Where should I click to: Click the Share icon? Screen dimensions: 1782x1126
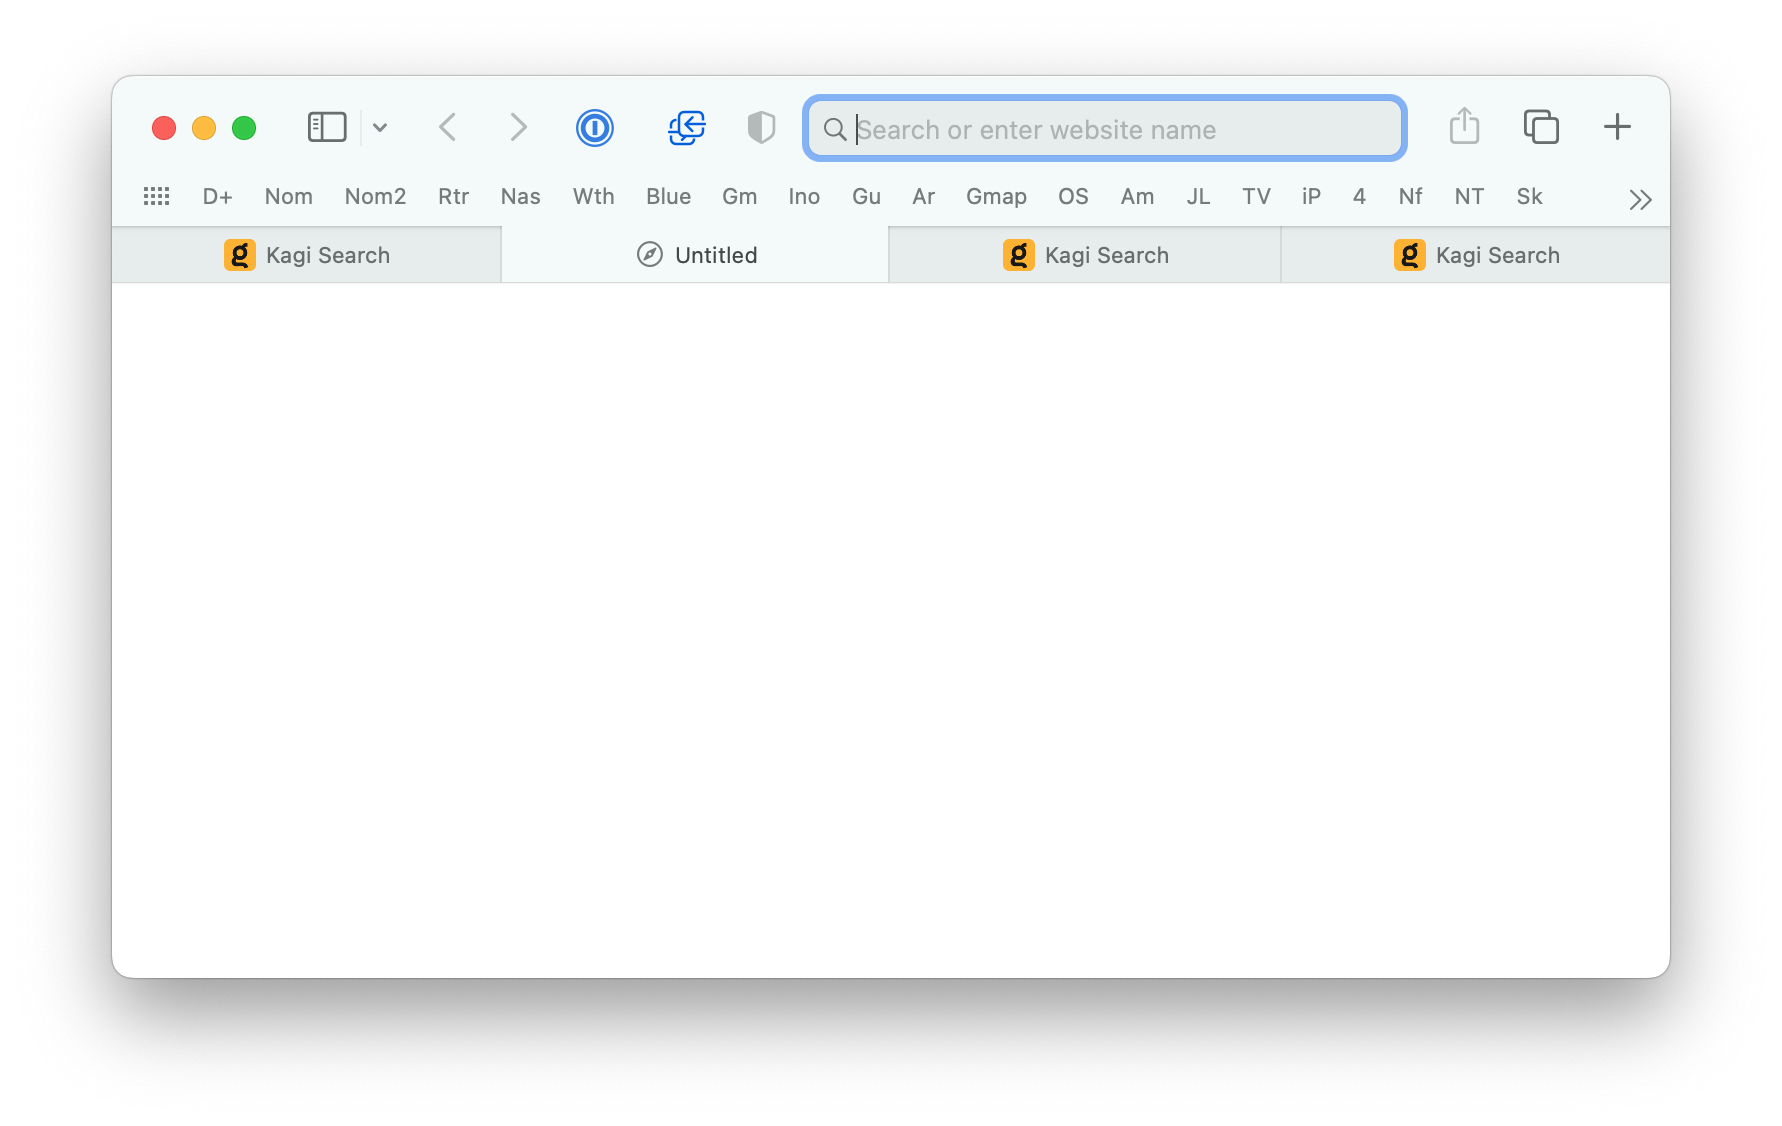point(1464,127)
